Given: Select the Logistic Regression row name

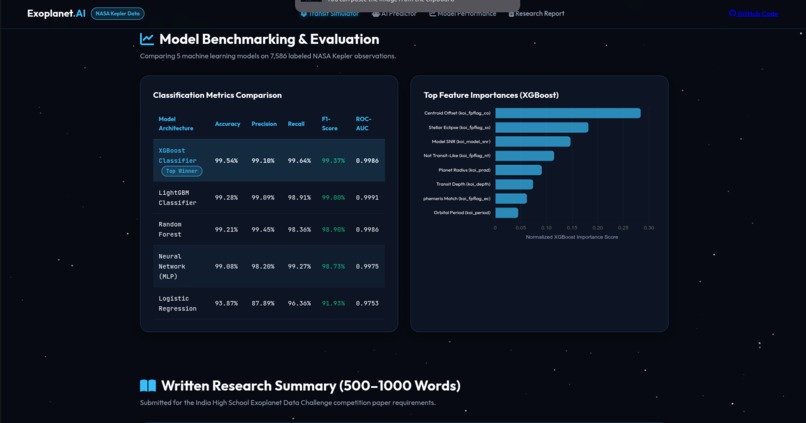Looking at the screenshot, I should 177,303.
